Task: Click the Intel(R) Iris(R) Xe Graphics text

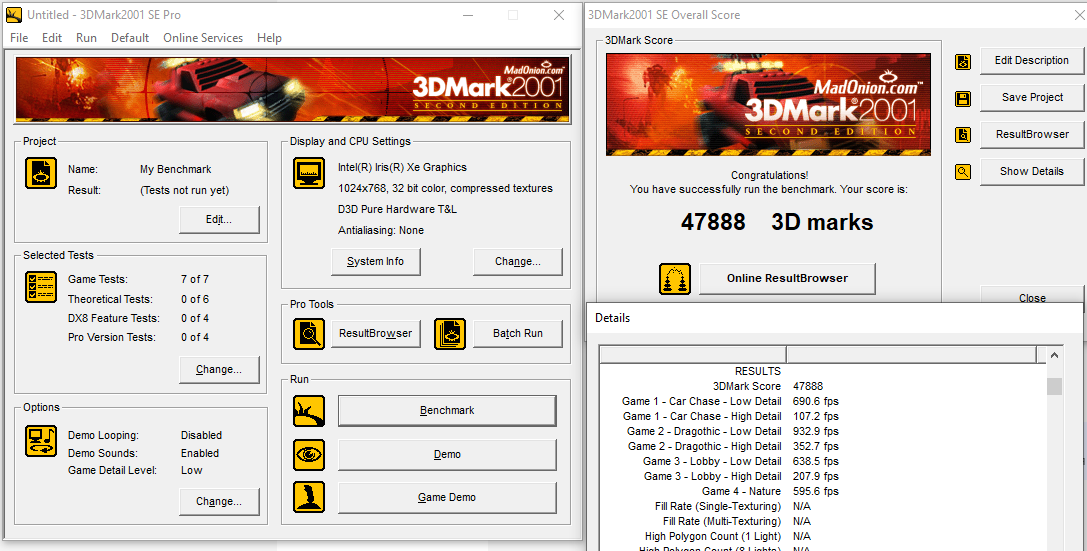Action: [x=402, y=168]
